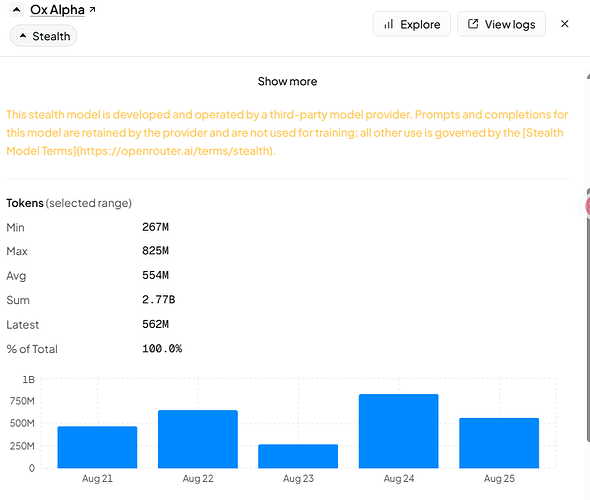This screenshot has width=590, height=500.
Task: Click the View logs button
Action: click(x=501, y=24)
